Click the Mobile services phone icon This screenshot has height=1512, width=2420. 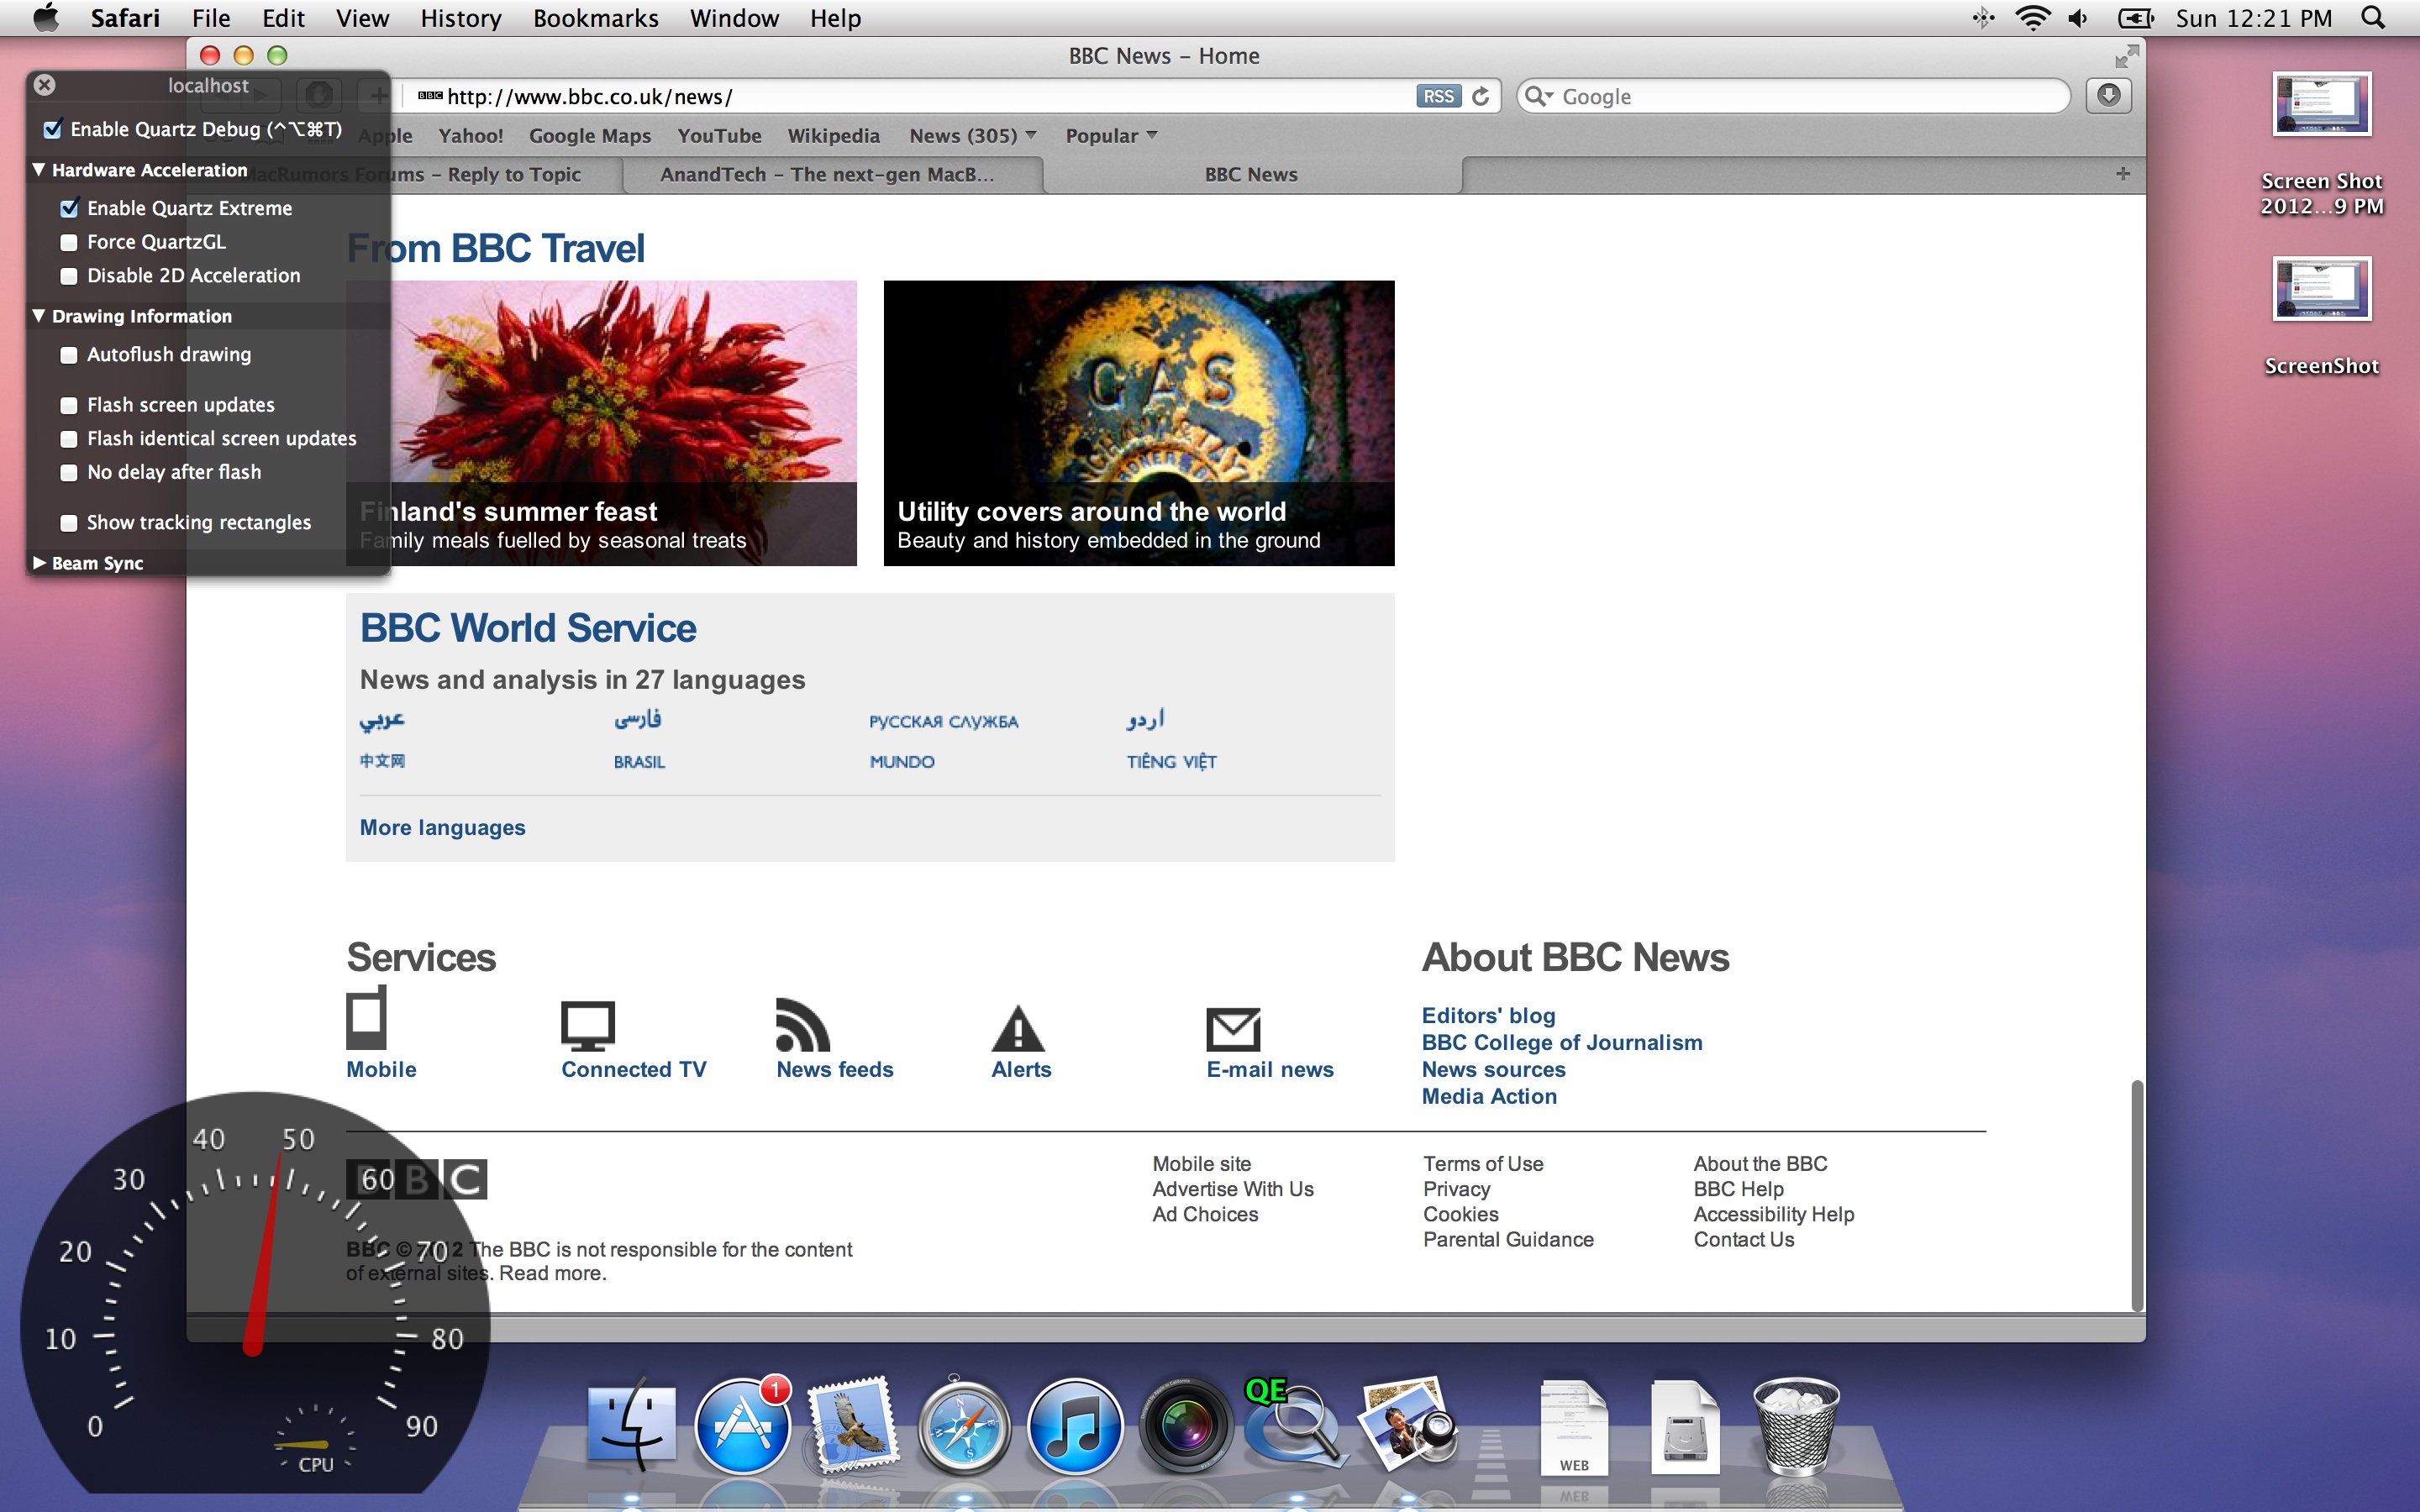[x=366, y=1018]
